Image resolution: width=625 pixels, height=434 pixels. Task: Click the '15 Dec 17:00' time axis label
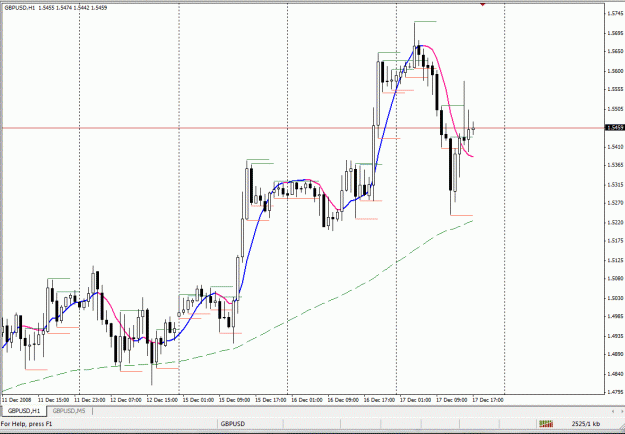pyautogui.click(x=271, y=399)
